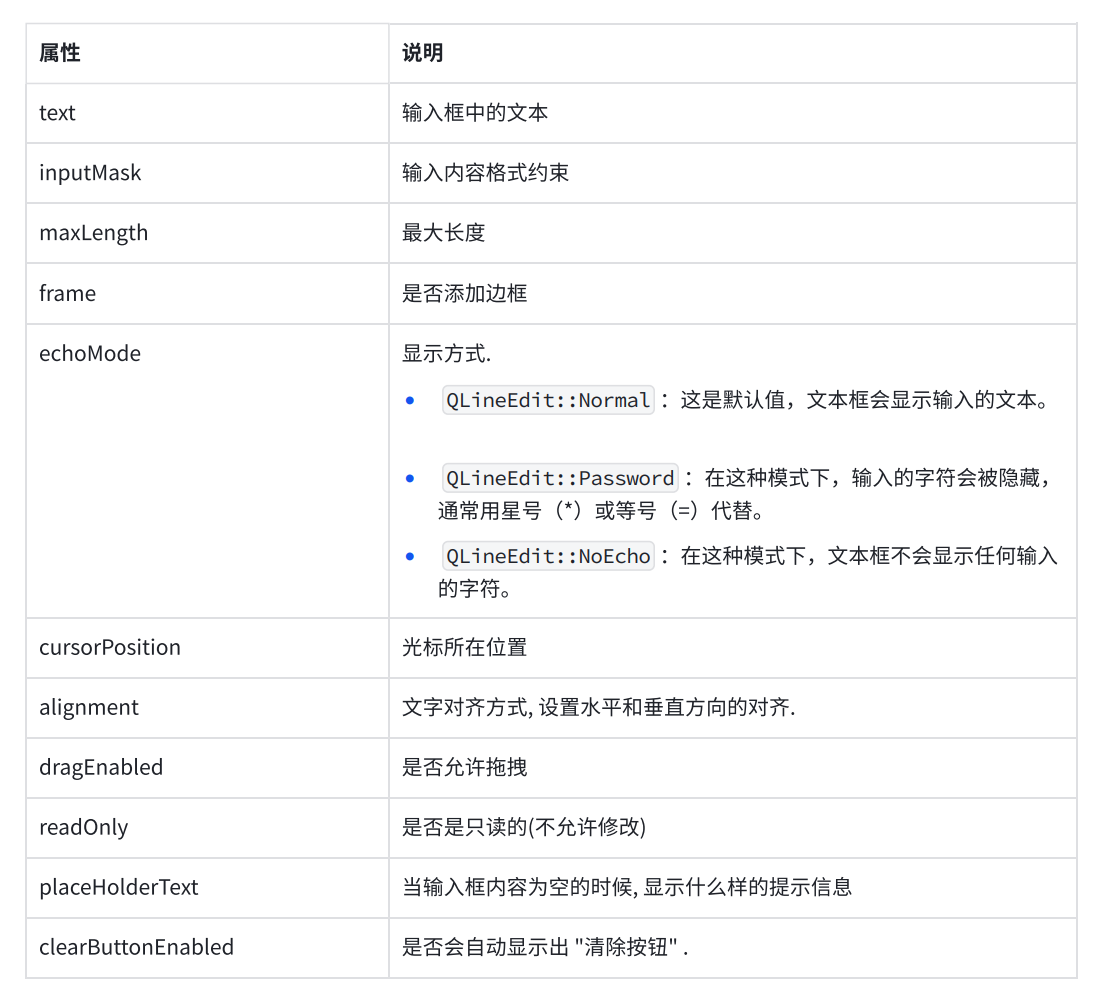Click description '文字对齐方式, 设置水平和垂直方向的对齐.'
This screenshot has width=1110, height=1003.
(x=599, y=708)
